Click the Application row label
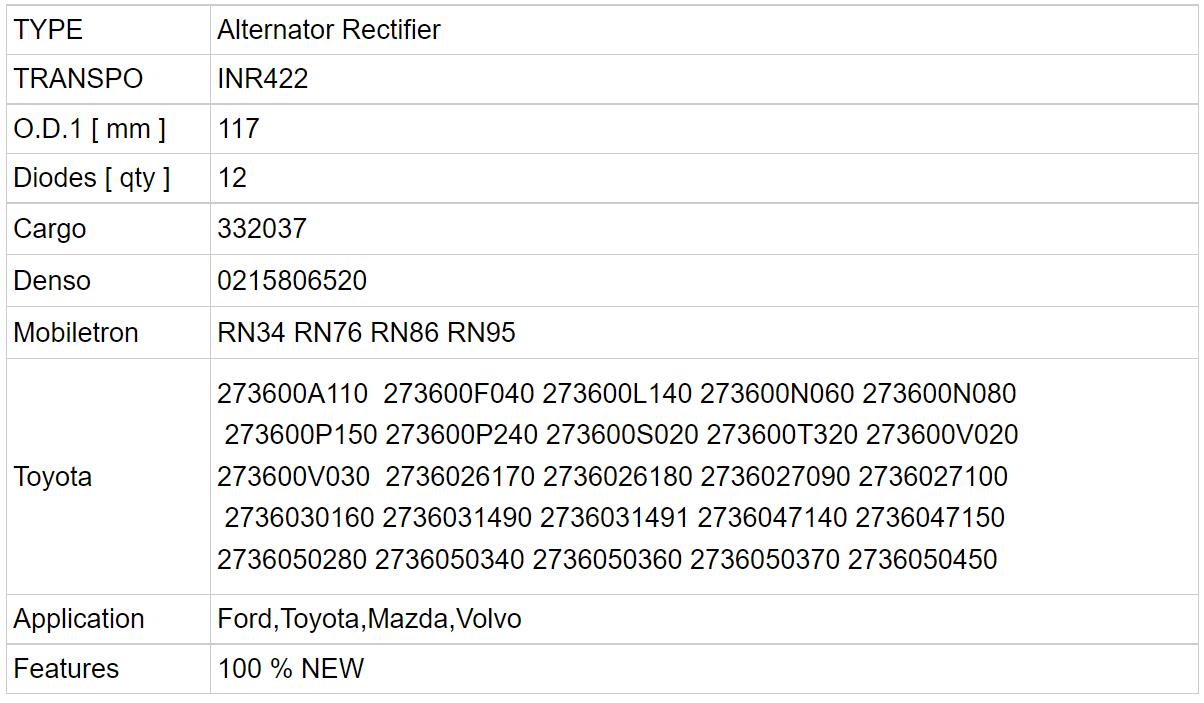This screenshot has height=703, width=1204. tap(79, 619)
